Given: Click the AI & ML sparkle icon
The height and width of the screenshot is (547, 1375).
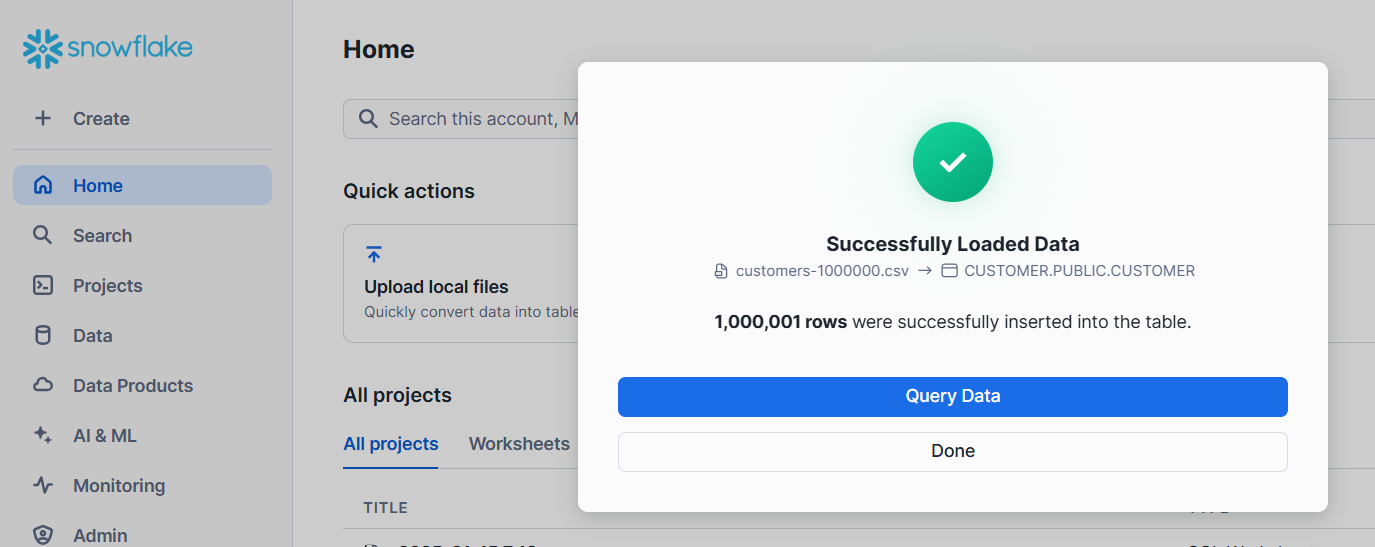Looking at the screenshot, I should [43, 435].
